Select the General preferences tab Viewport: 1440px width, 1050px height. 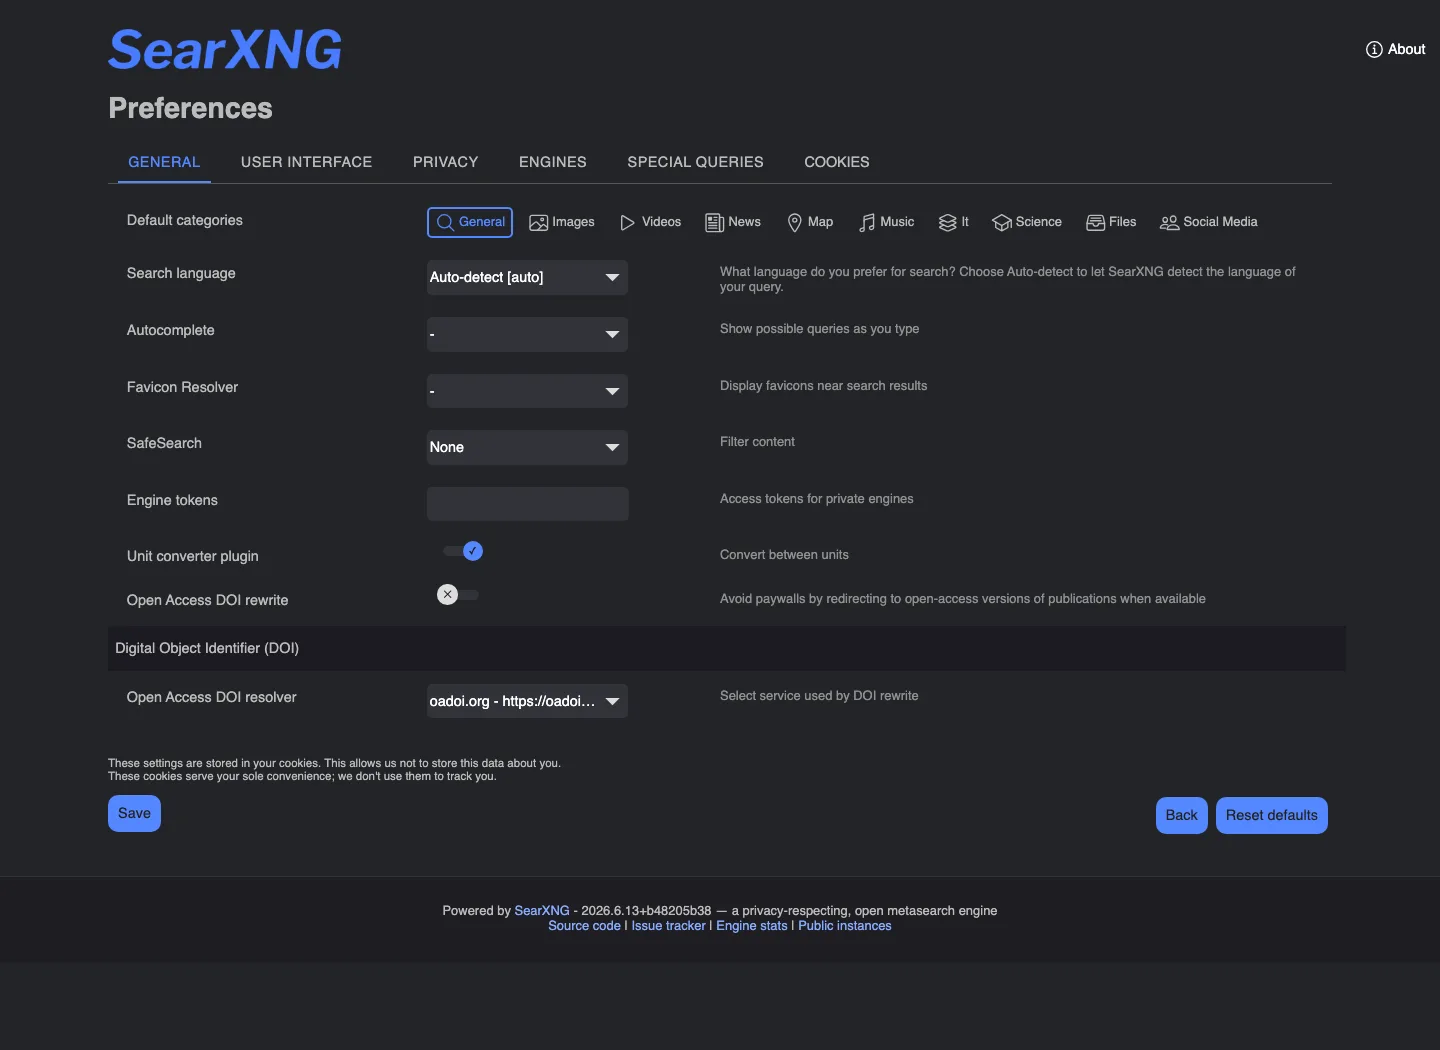click(164, 162)
